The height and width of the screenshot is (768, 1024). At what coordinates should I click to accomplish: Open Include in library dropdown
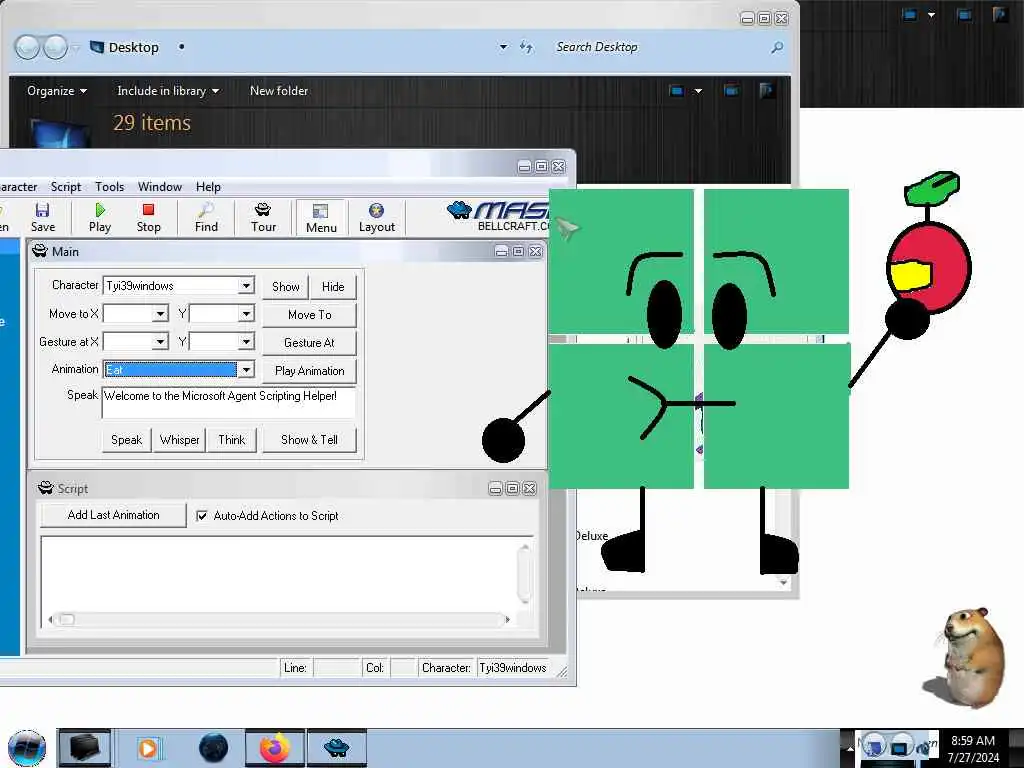168,91
